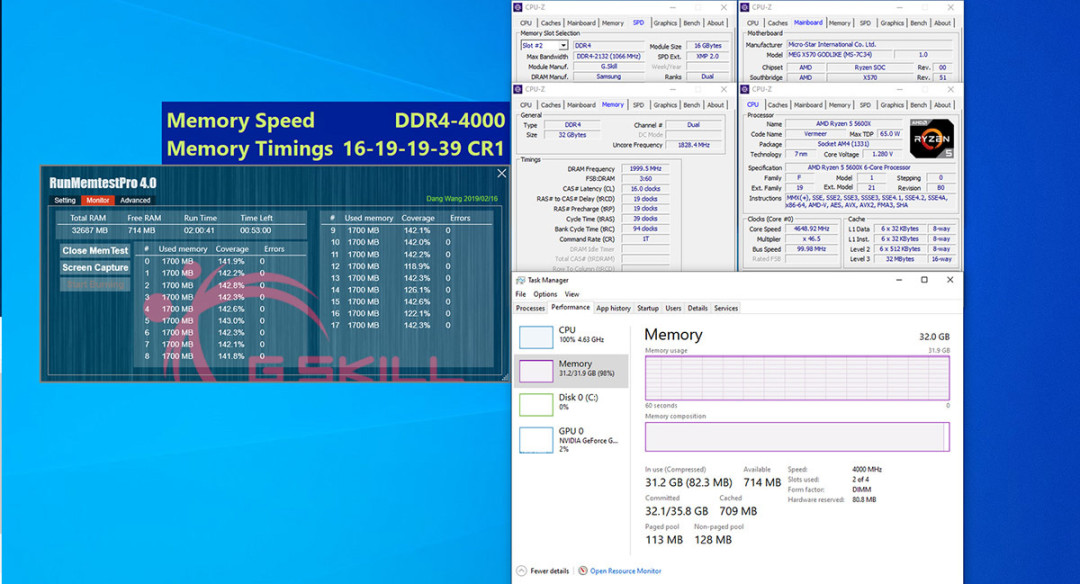Click the Uncore Frequency 1828.4 MHz value
Image resolution: width=1080 pixels, height=584 pixels.
coord(694,145)
